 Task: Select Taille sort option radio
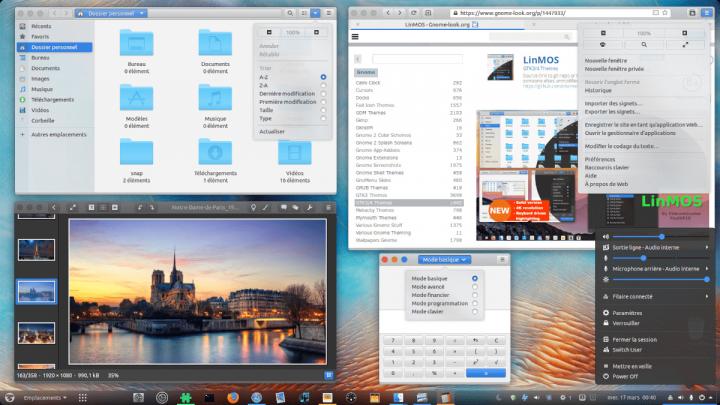(x=323, y=110)
